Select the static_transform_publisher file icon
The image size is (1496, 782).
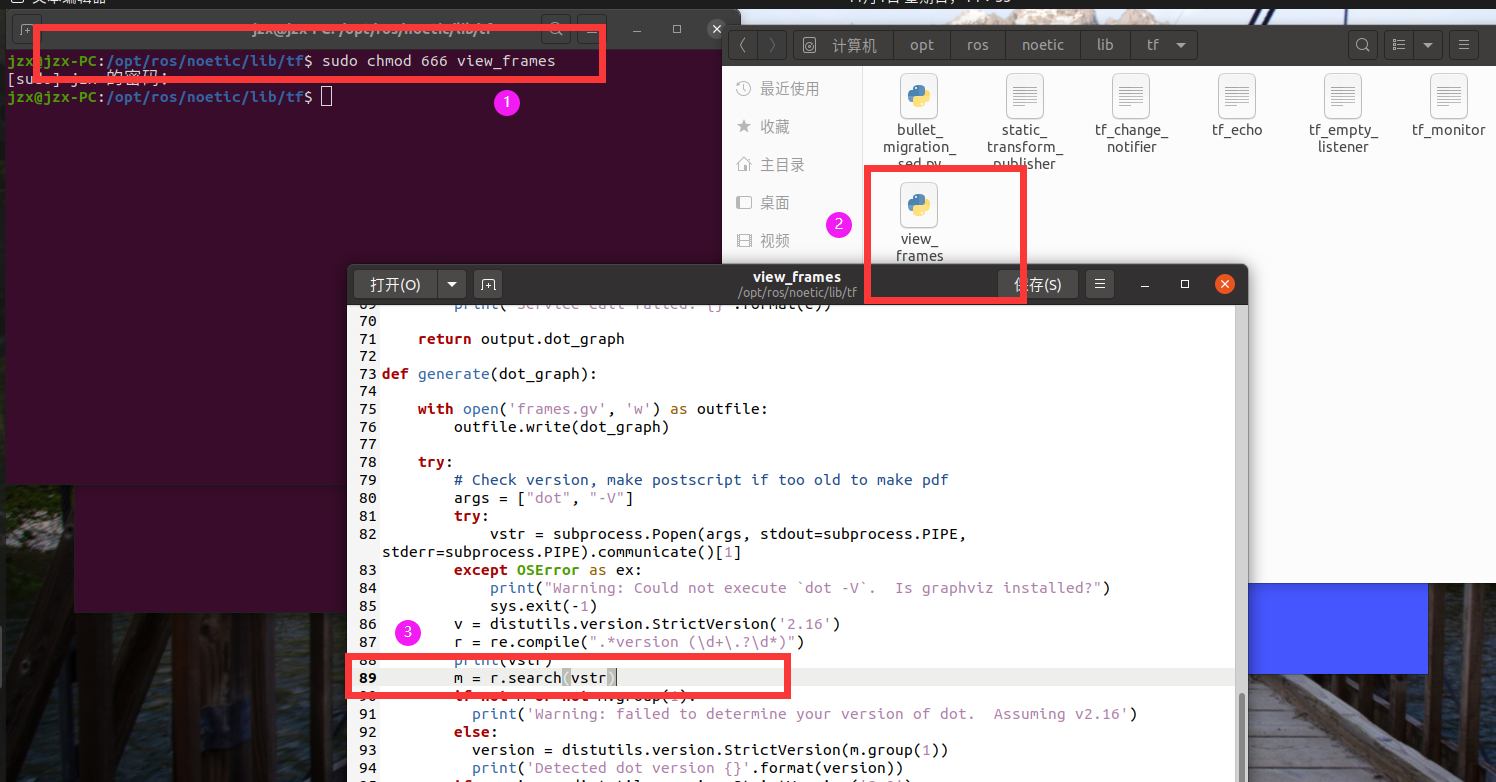click(x=1025, y=96)
